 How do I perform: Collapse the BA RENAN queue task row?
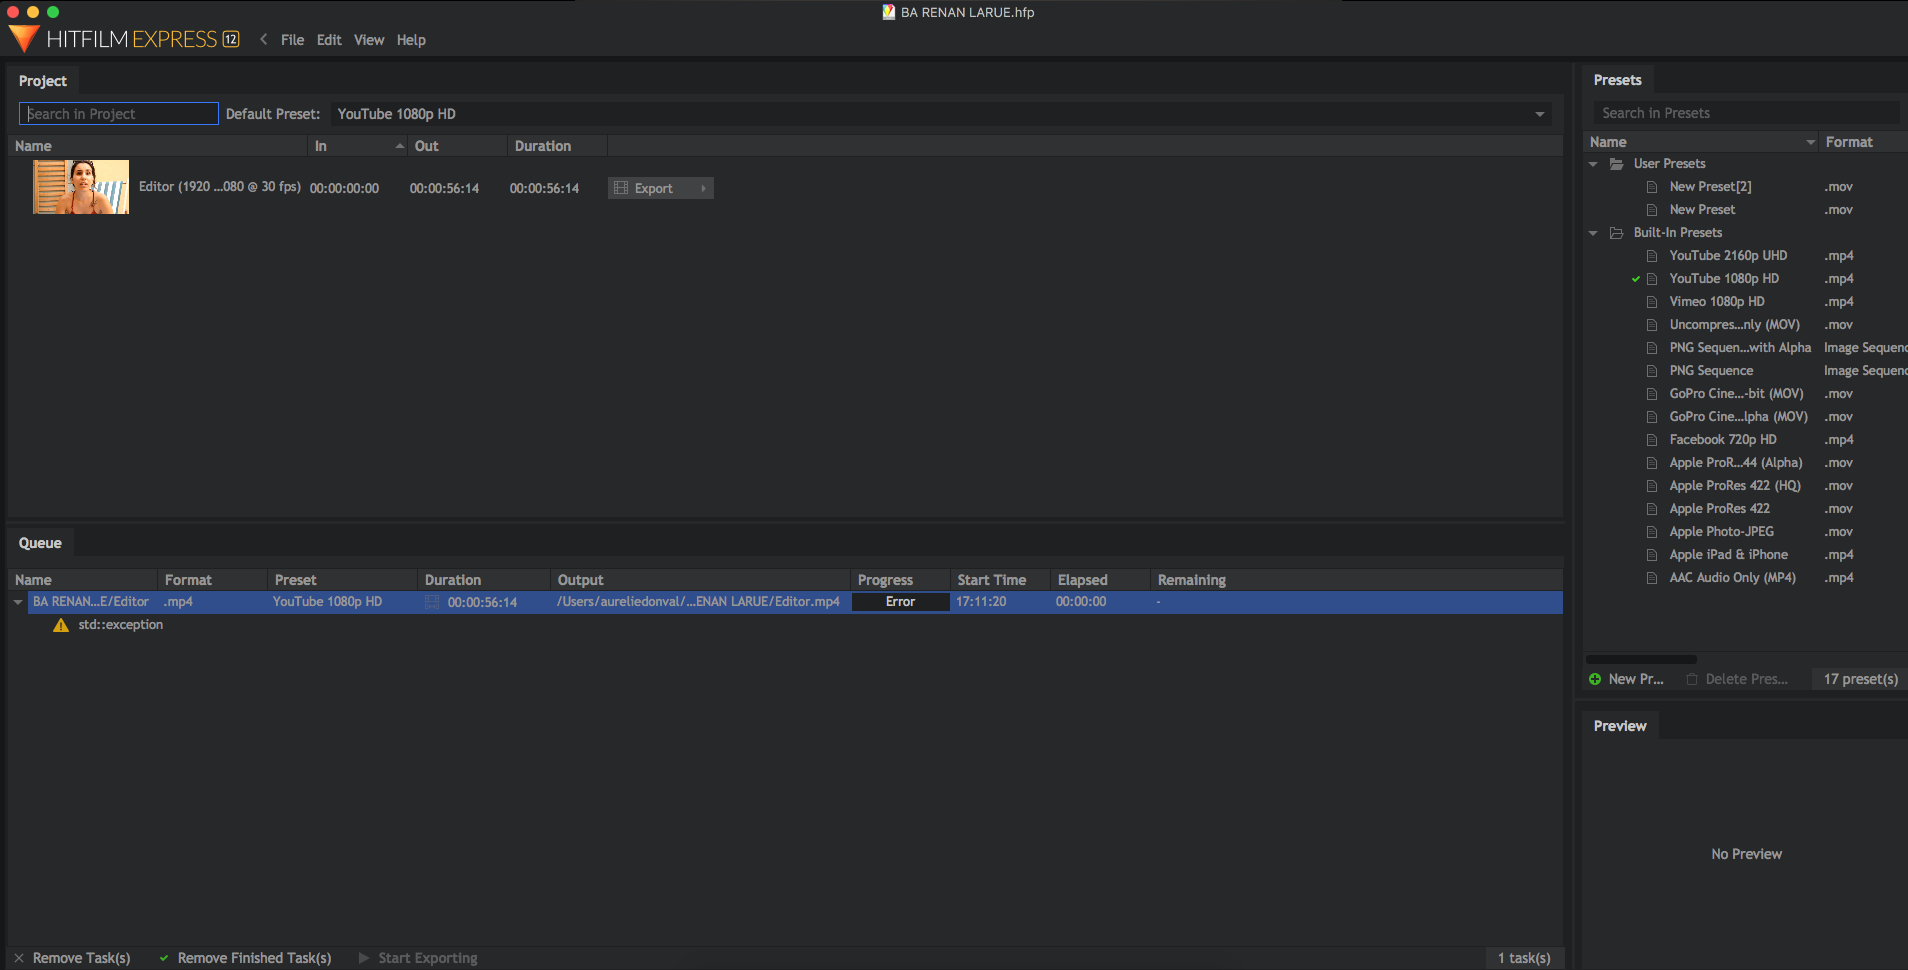click(18, 602)
